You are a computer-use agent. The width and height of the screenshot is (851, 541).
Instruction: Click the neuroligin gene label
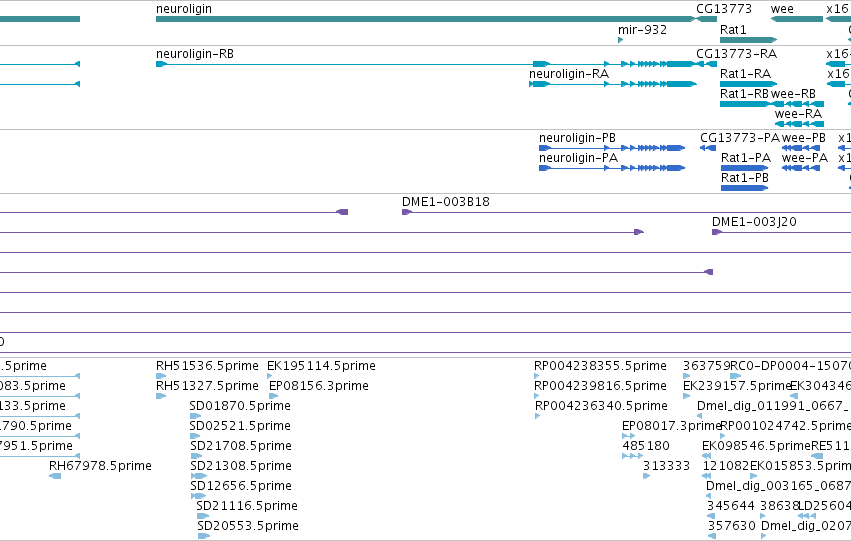click(183, 9)
